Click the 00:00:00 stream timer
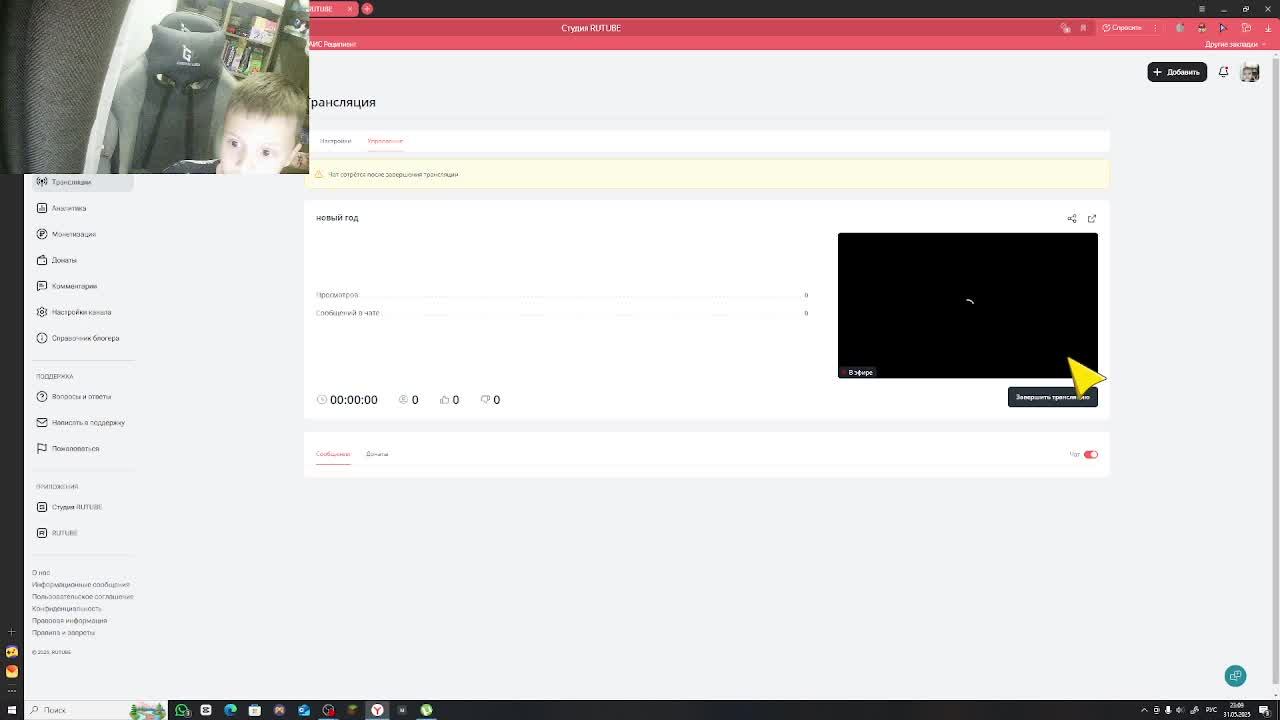Image resolution: width=1280 pixels, height=720 pixels. 353,399
